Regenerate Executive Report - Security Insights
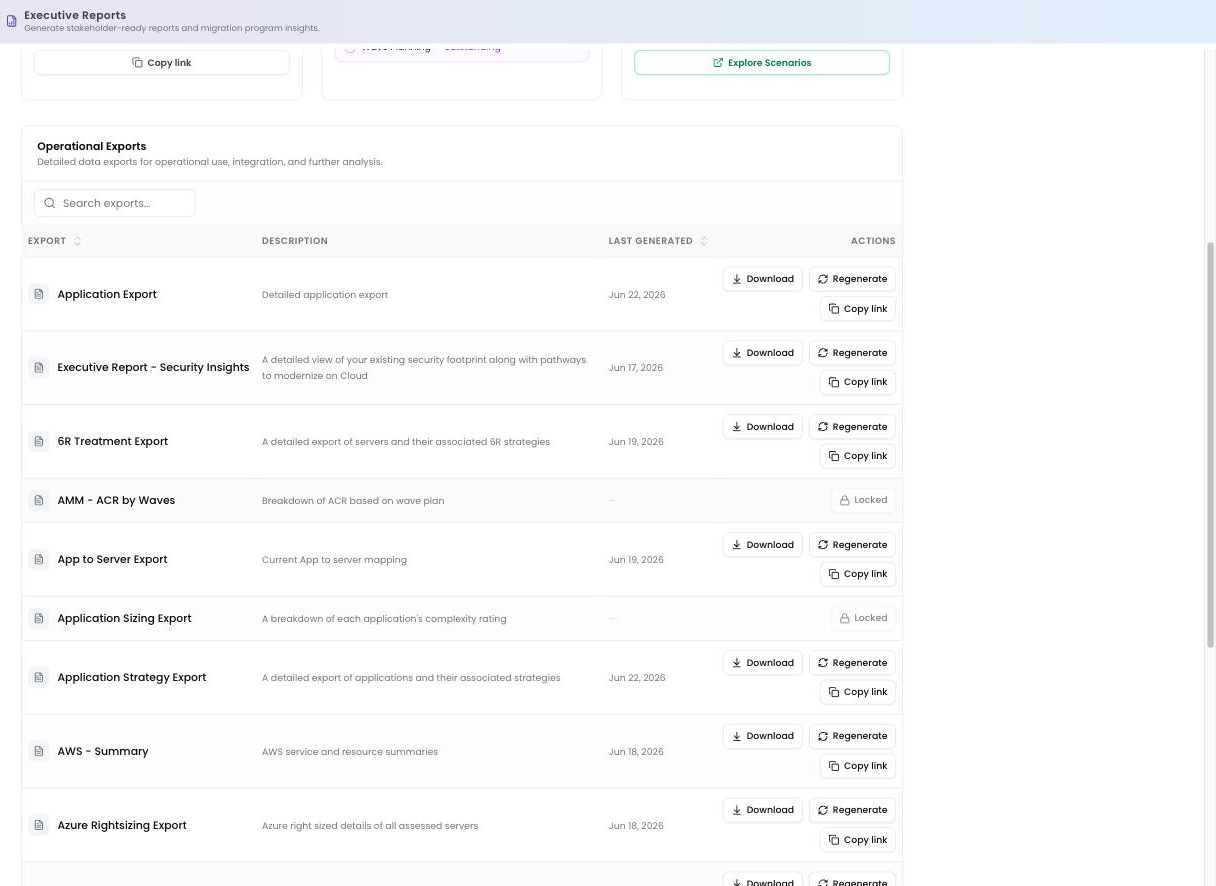1216x886 pixels. pyautogui.click(x=852, y=353)
